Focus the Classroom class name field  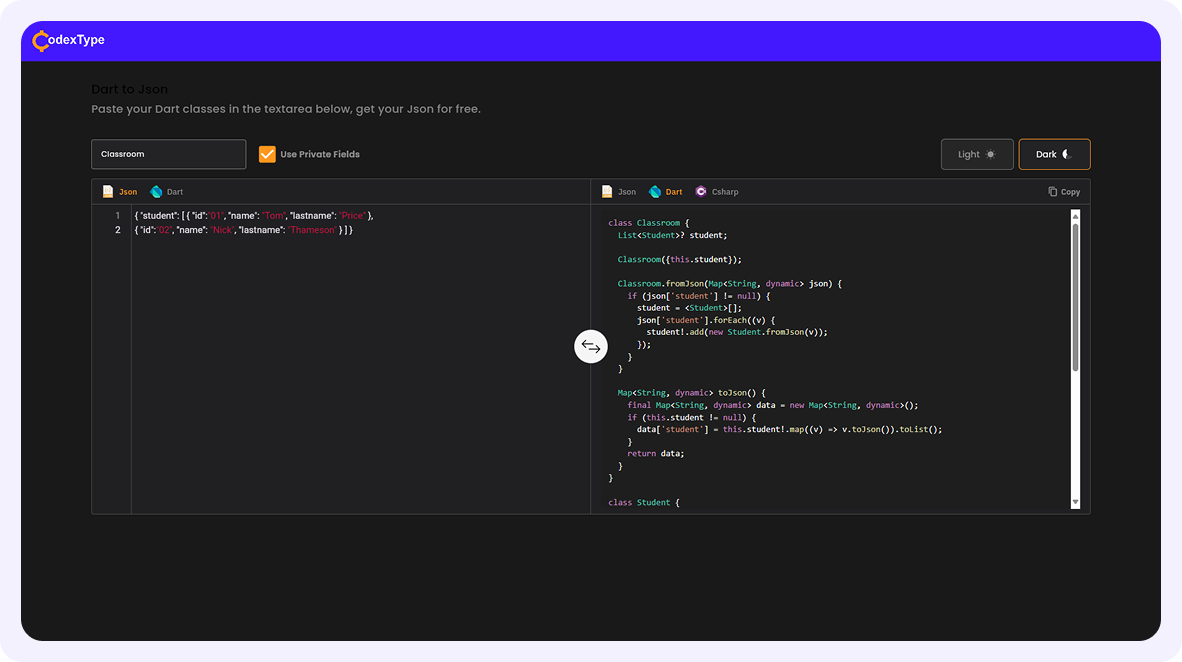(169, 154)
